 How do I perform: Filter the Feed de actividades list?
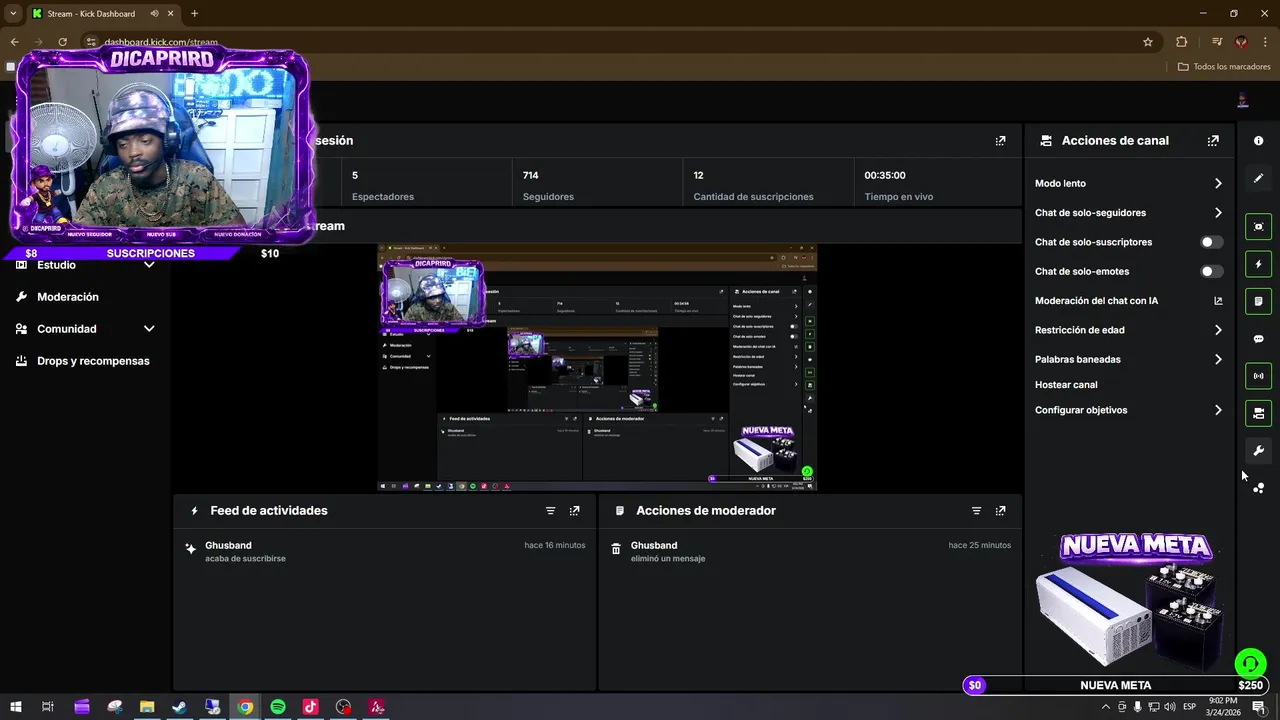[550, 511]
